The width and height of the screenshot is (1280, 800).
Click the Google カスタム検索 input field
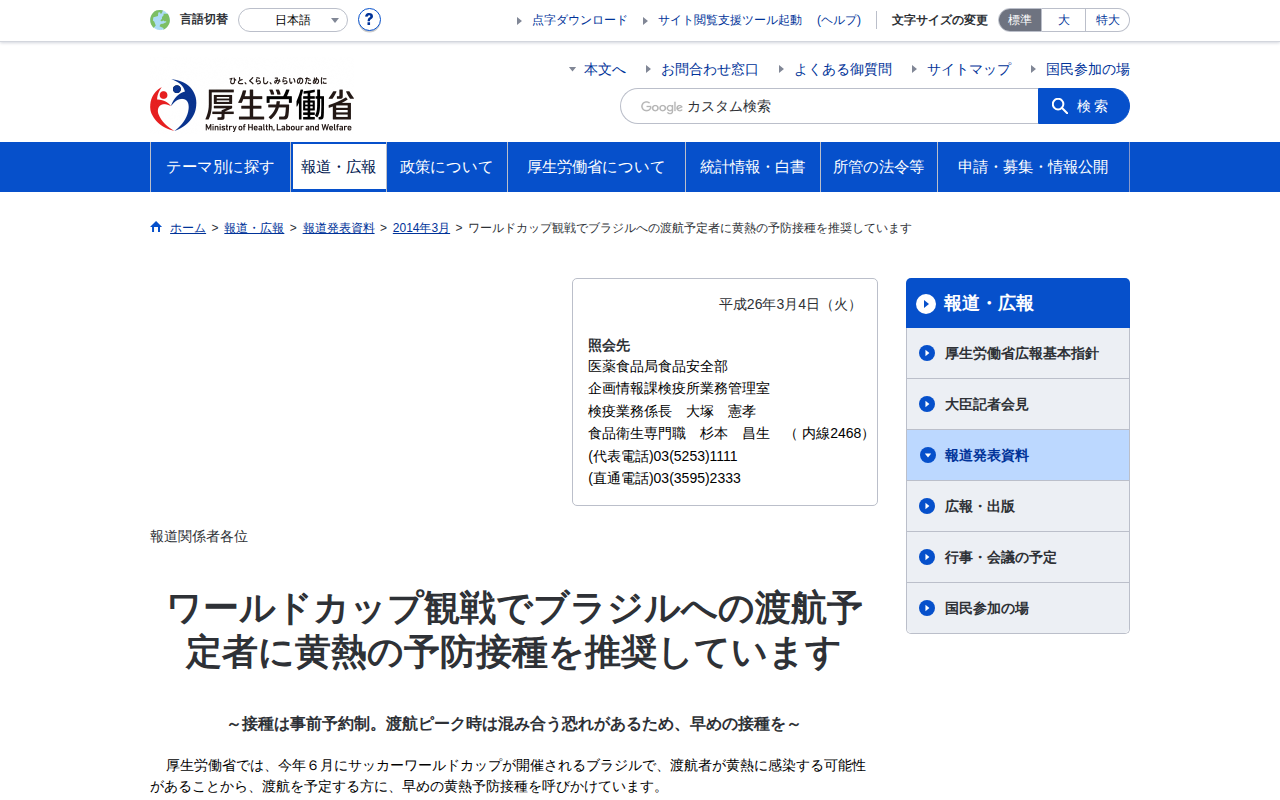coord(829,106)
